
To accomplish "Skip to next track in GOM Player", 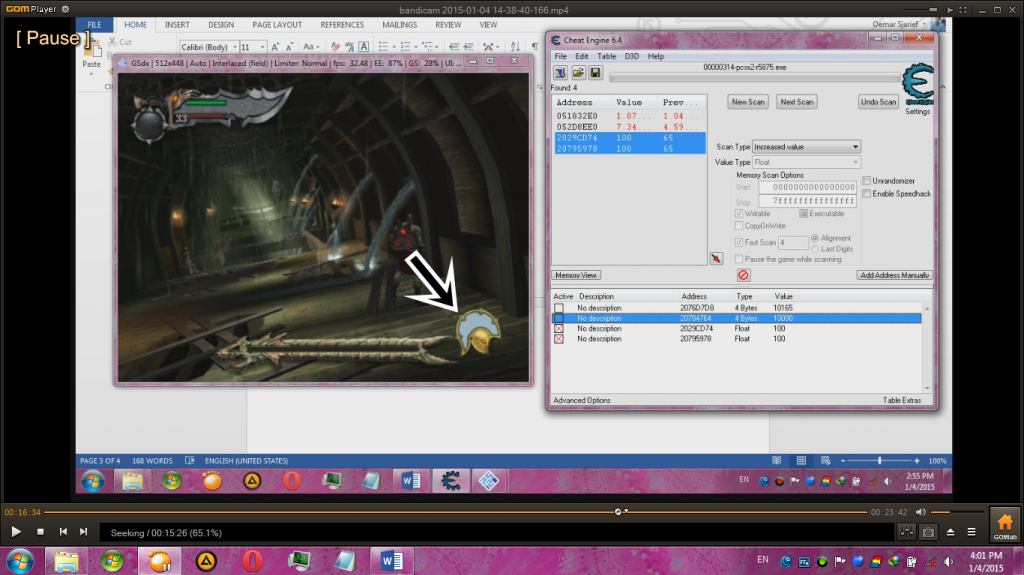I will [84, 532].
